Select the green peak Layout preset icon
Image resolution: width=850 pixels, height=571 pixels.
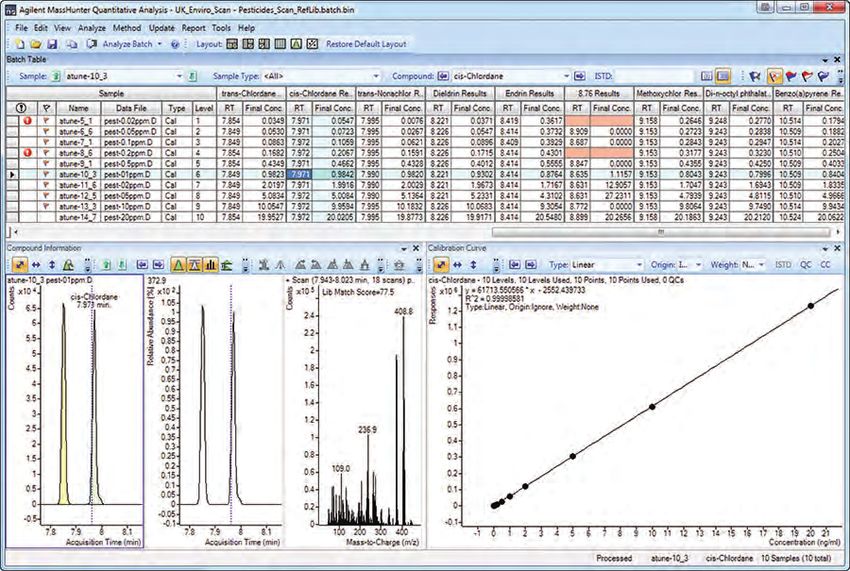tap(296, 44)
